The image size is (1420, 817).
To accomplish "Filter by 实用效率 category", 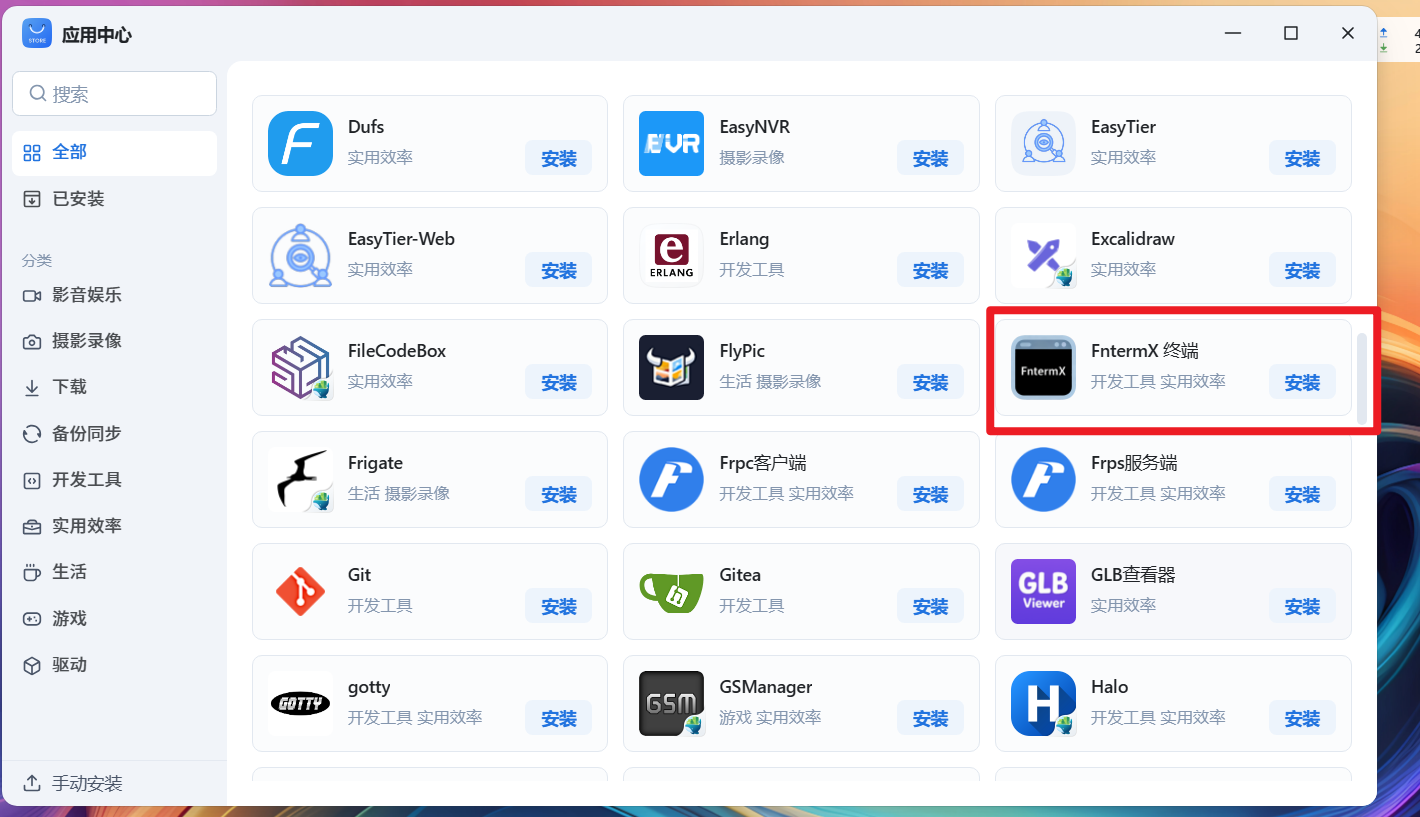I will coord(114,526).
